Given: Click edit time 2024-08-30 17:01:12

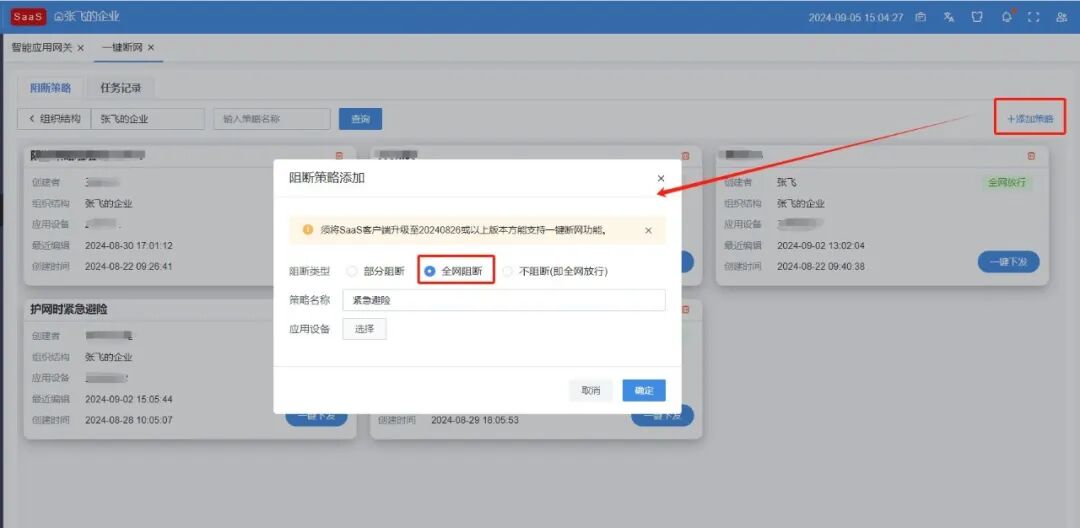Looking at the screenshot, I should (x=129, y=245).
